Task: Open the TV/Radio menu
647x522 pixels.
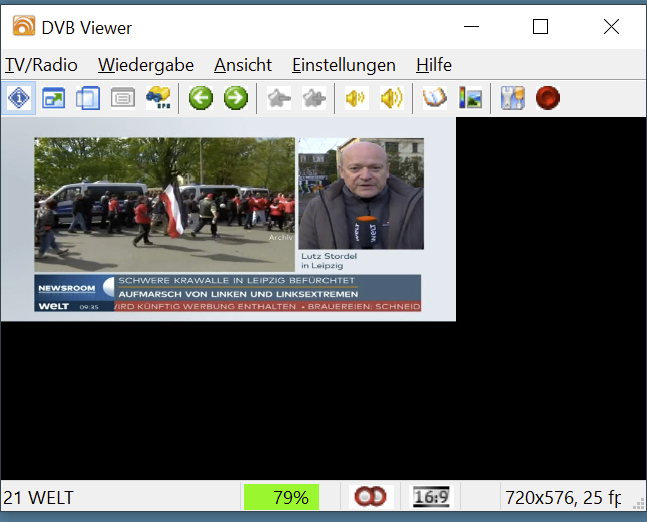Action: (x=41, y=65)
